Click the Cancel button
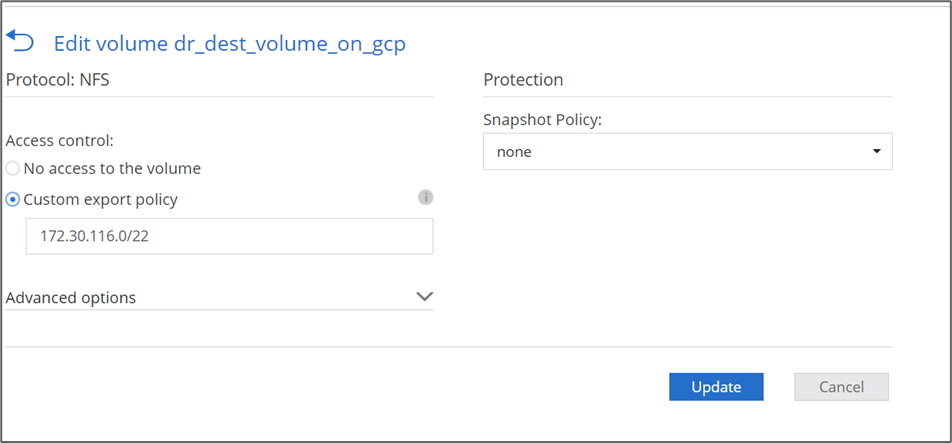952x443 pixels. click(x=841, y=387)
